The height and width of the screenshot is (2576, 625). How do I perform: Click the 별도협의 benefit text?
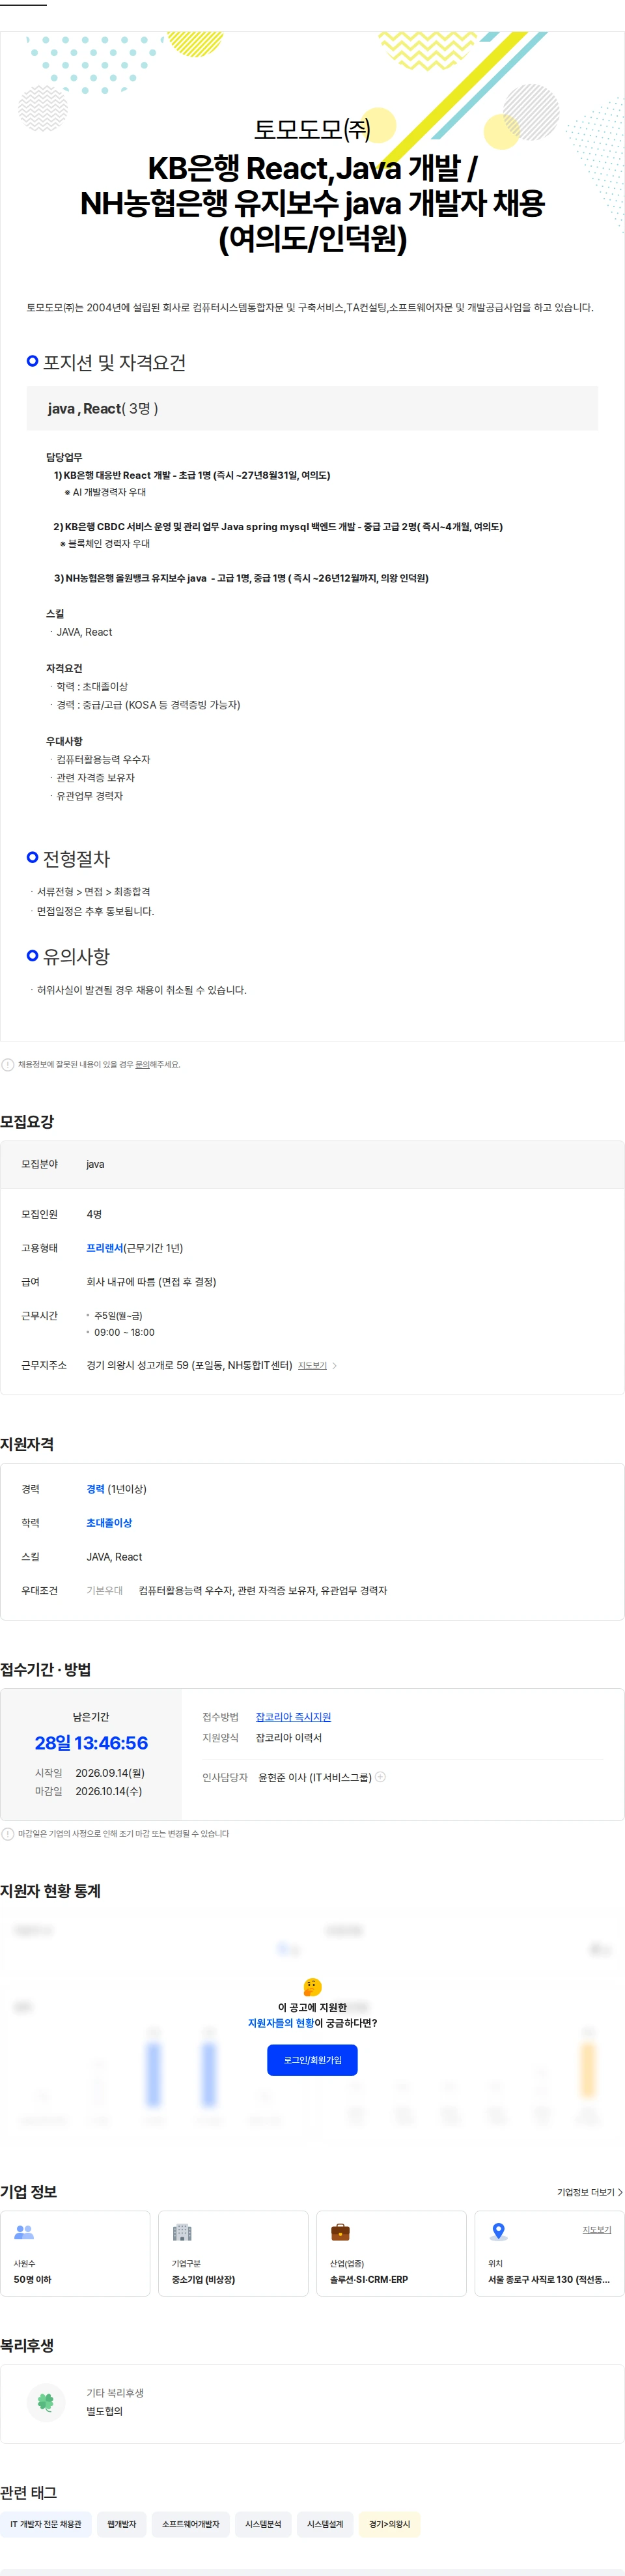pos(104,2411)
